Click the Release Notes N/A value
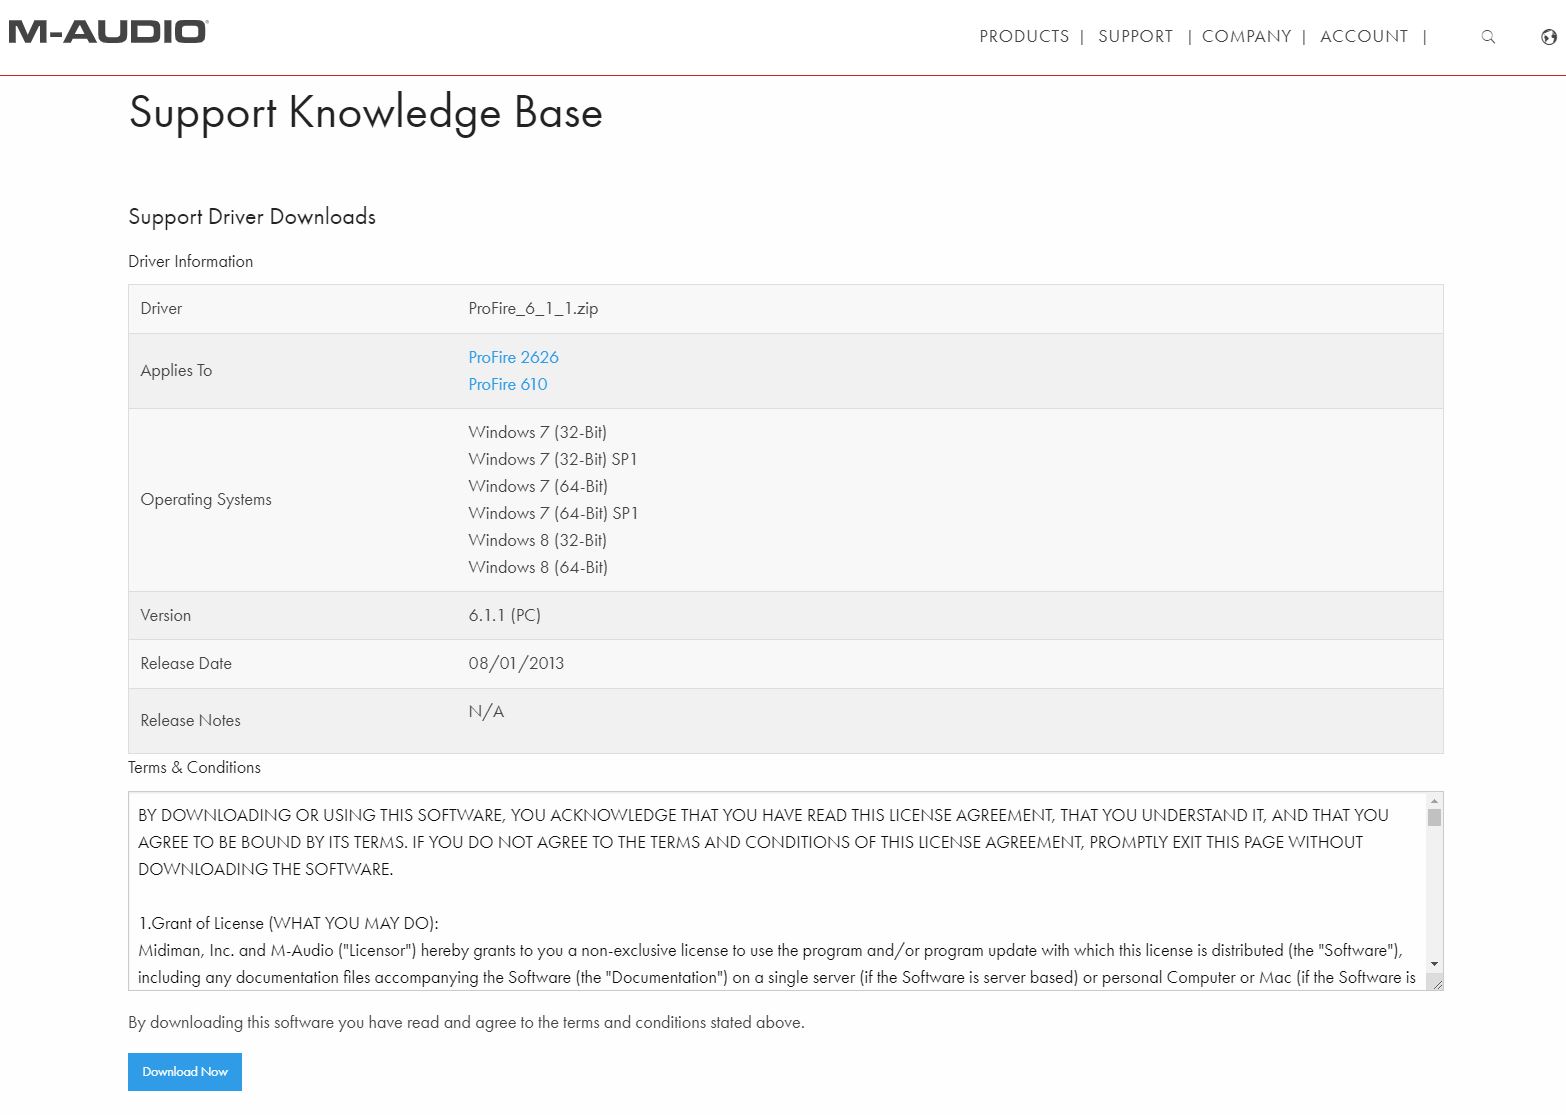Viewport: 1566px width, 1115px height. tap(486, 711)
